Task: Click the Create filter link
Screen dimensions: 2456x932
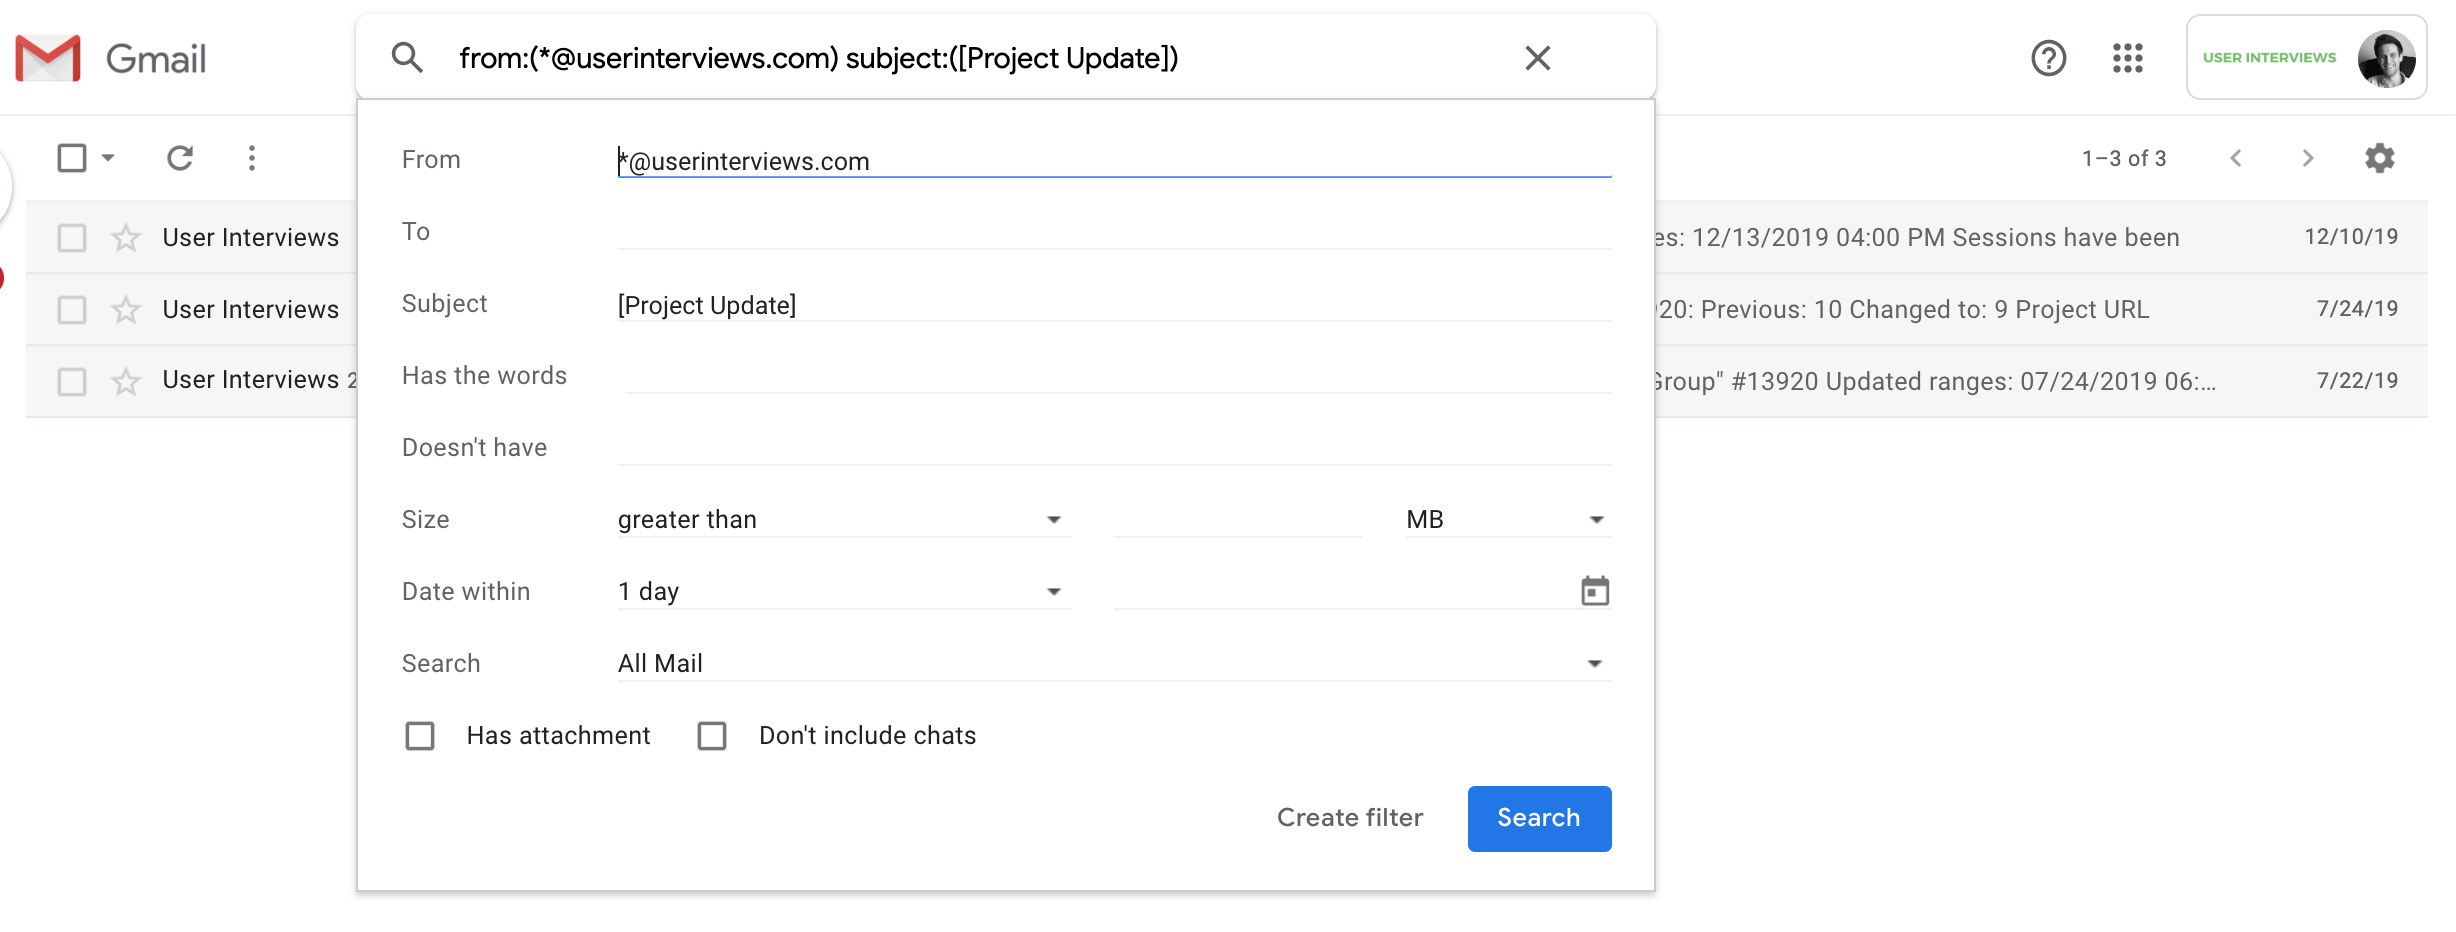Action: [x=1349, y=818]
